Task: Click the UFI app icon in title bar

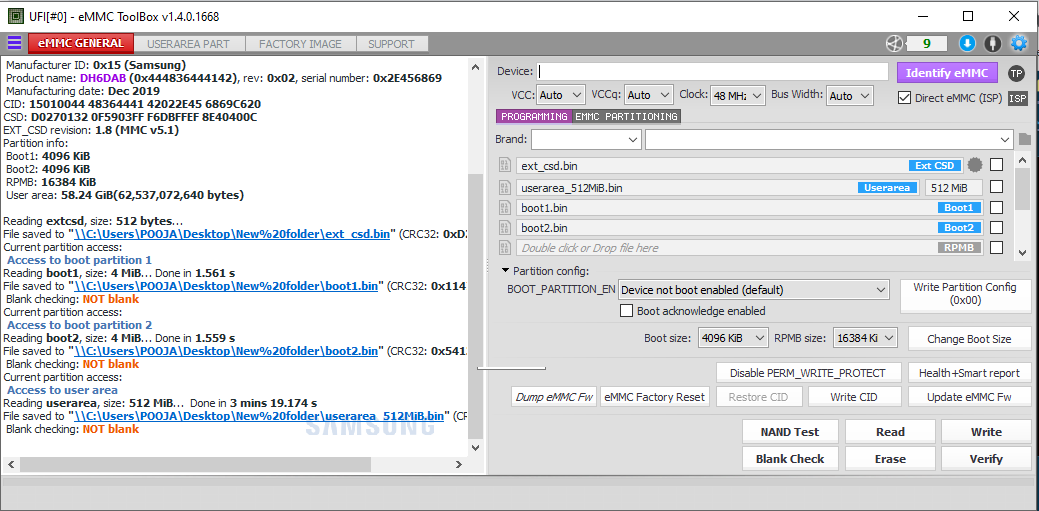Action: coord(16,16)
